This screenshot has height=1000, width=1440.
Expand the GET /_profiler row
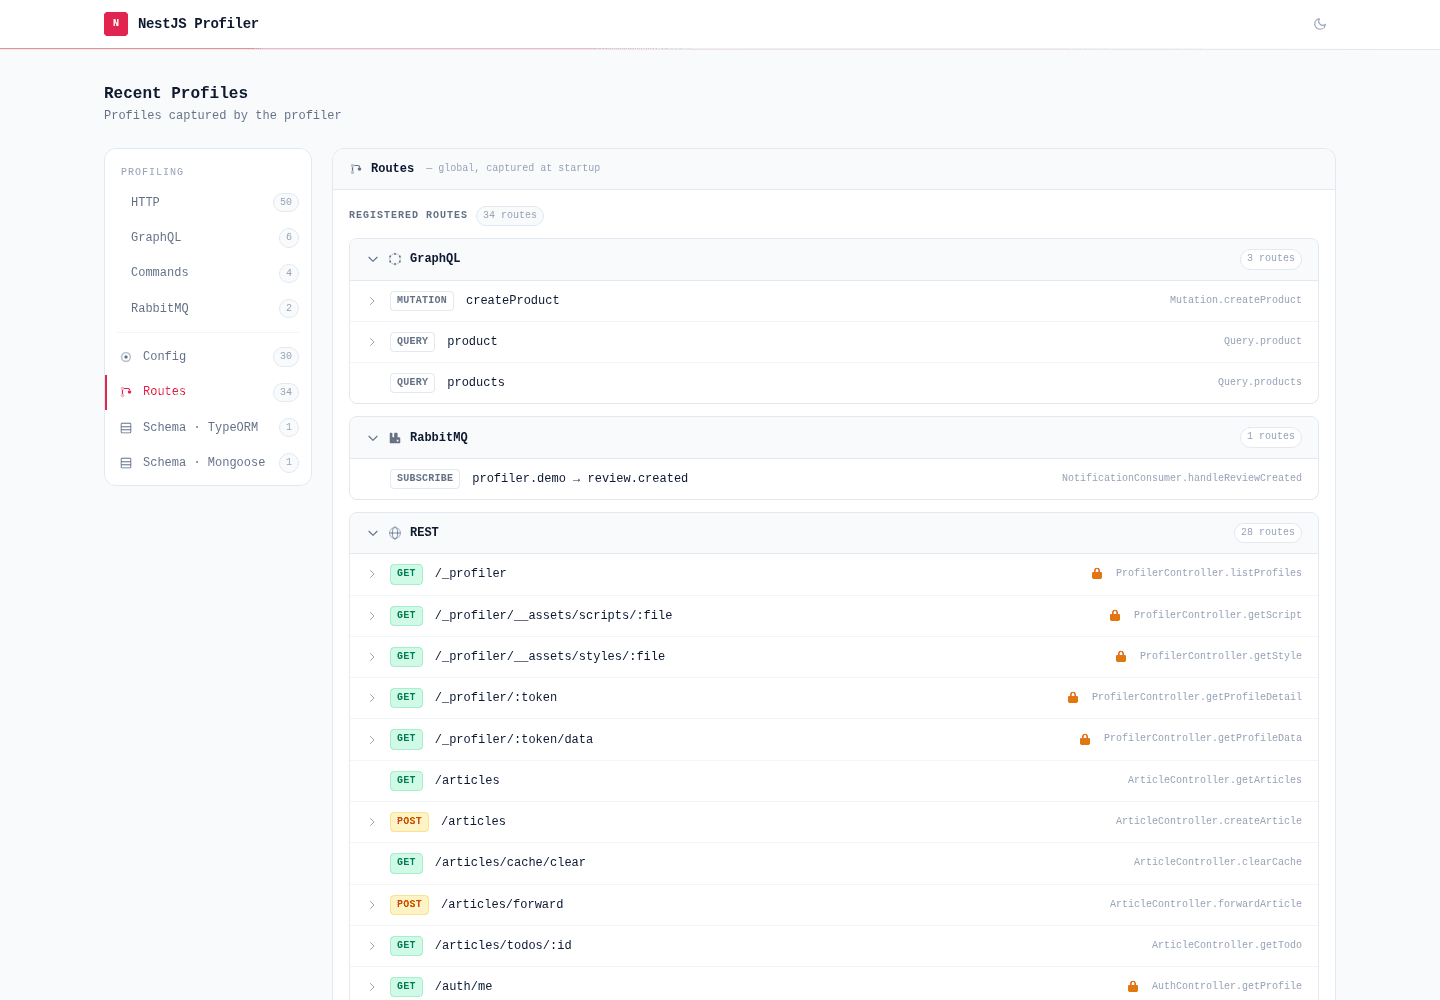(x=372, y=574)
